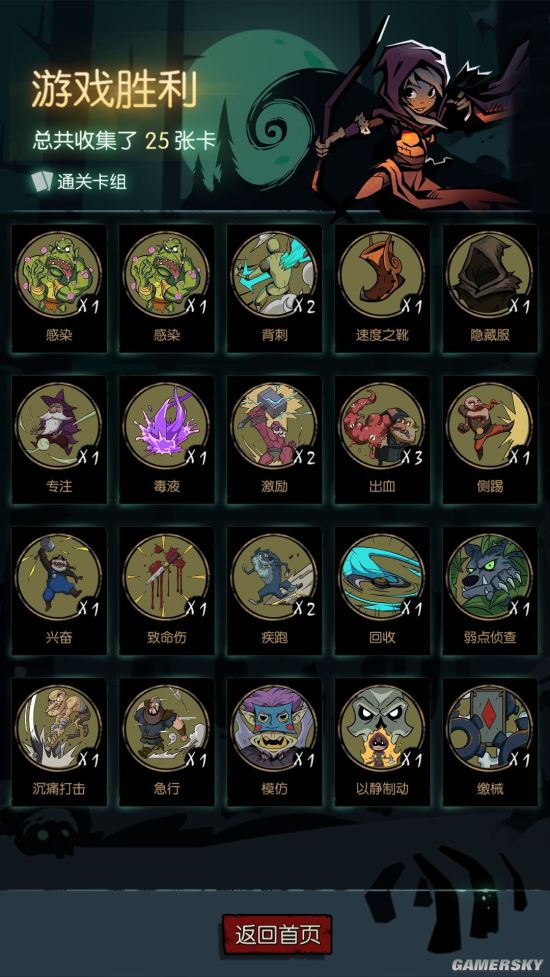Click the 返回首页 button

point(277,934)
